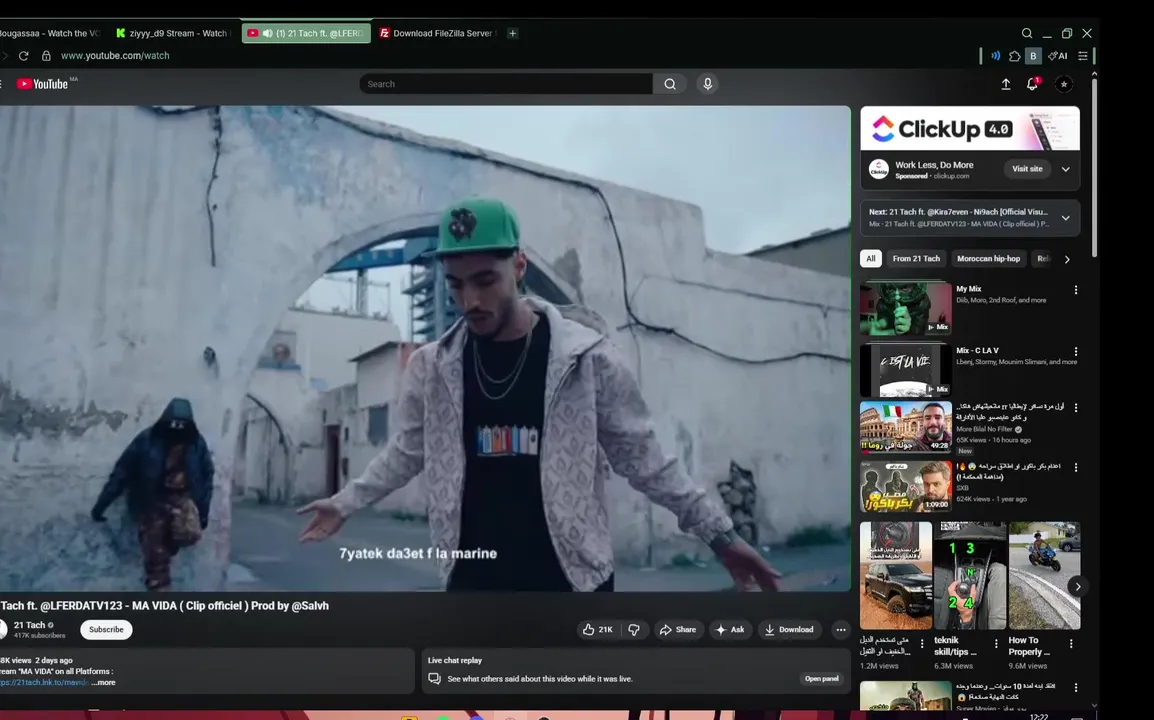Screen dimensions: 1154x720
Task: Click the main video player frame
Action: (x=425, y=348)
